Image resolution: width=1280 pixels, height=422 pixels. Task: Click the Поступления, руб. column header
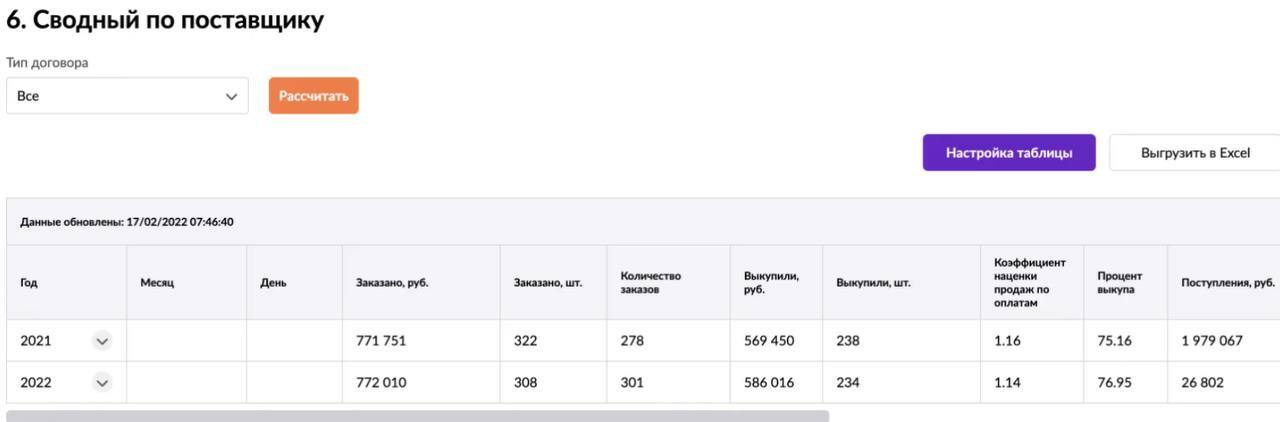pyautogui.click(x=1227, y=283)
